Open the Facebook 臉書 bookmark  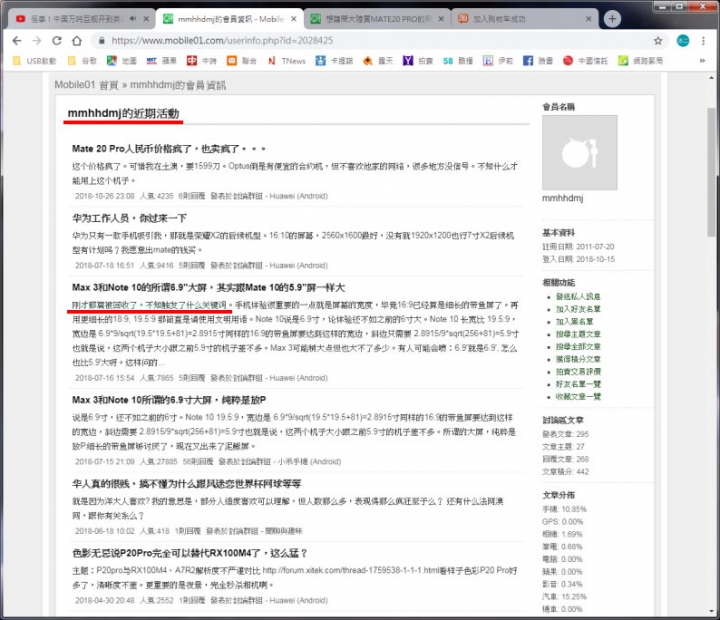click(x=538, y=61)
